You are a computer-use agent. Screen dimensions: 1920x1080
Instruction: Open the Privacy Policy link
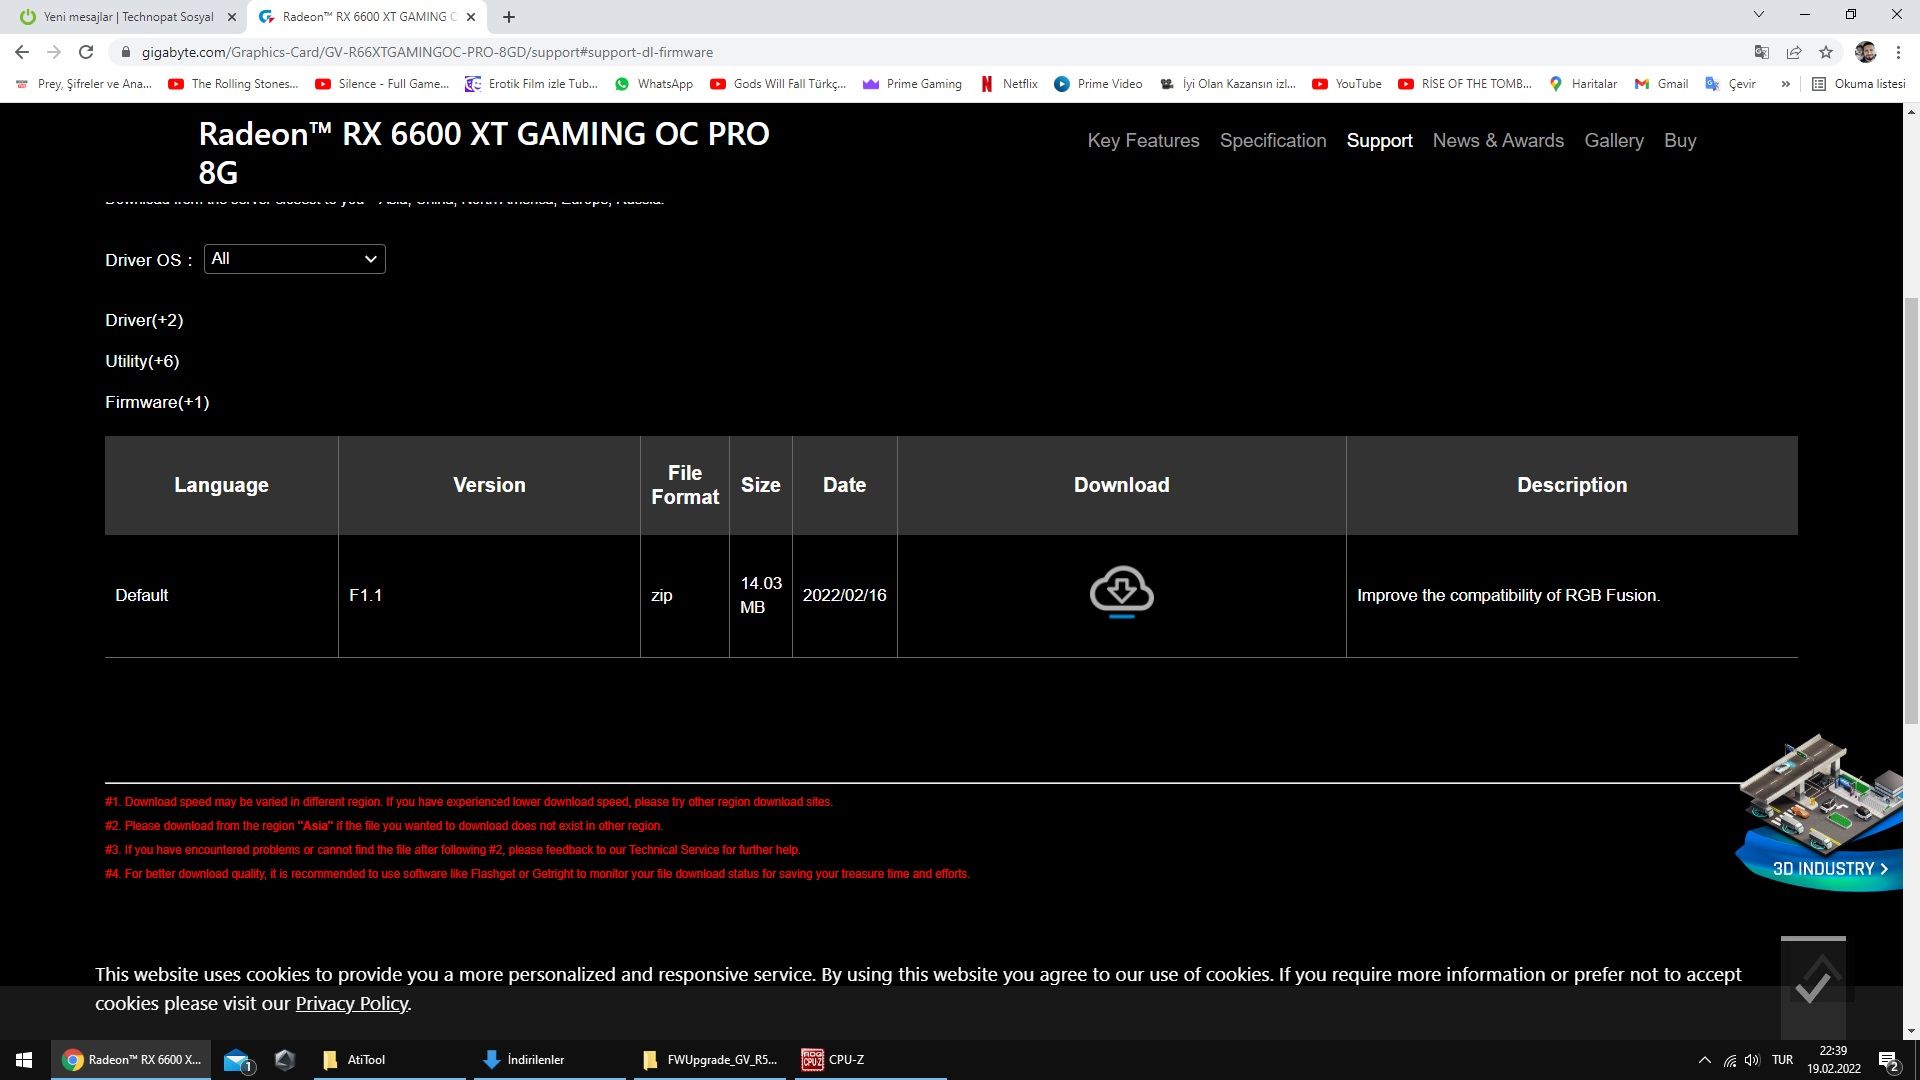pos(351,1003)
